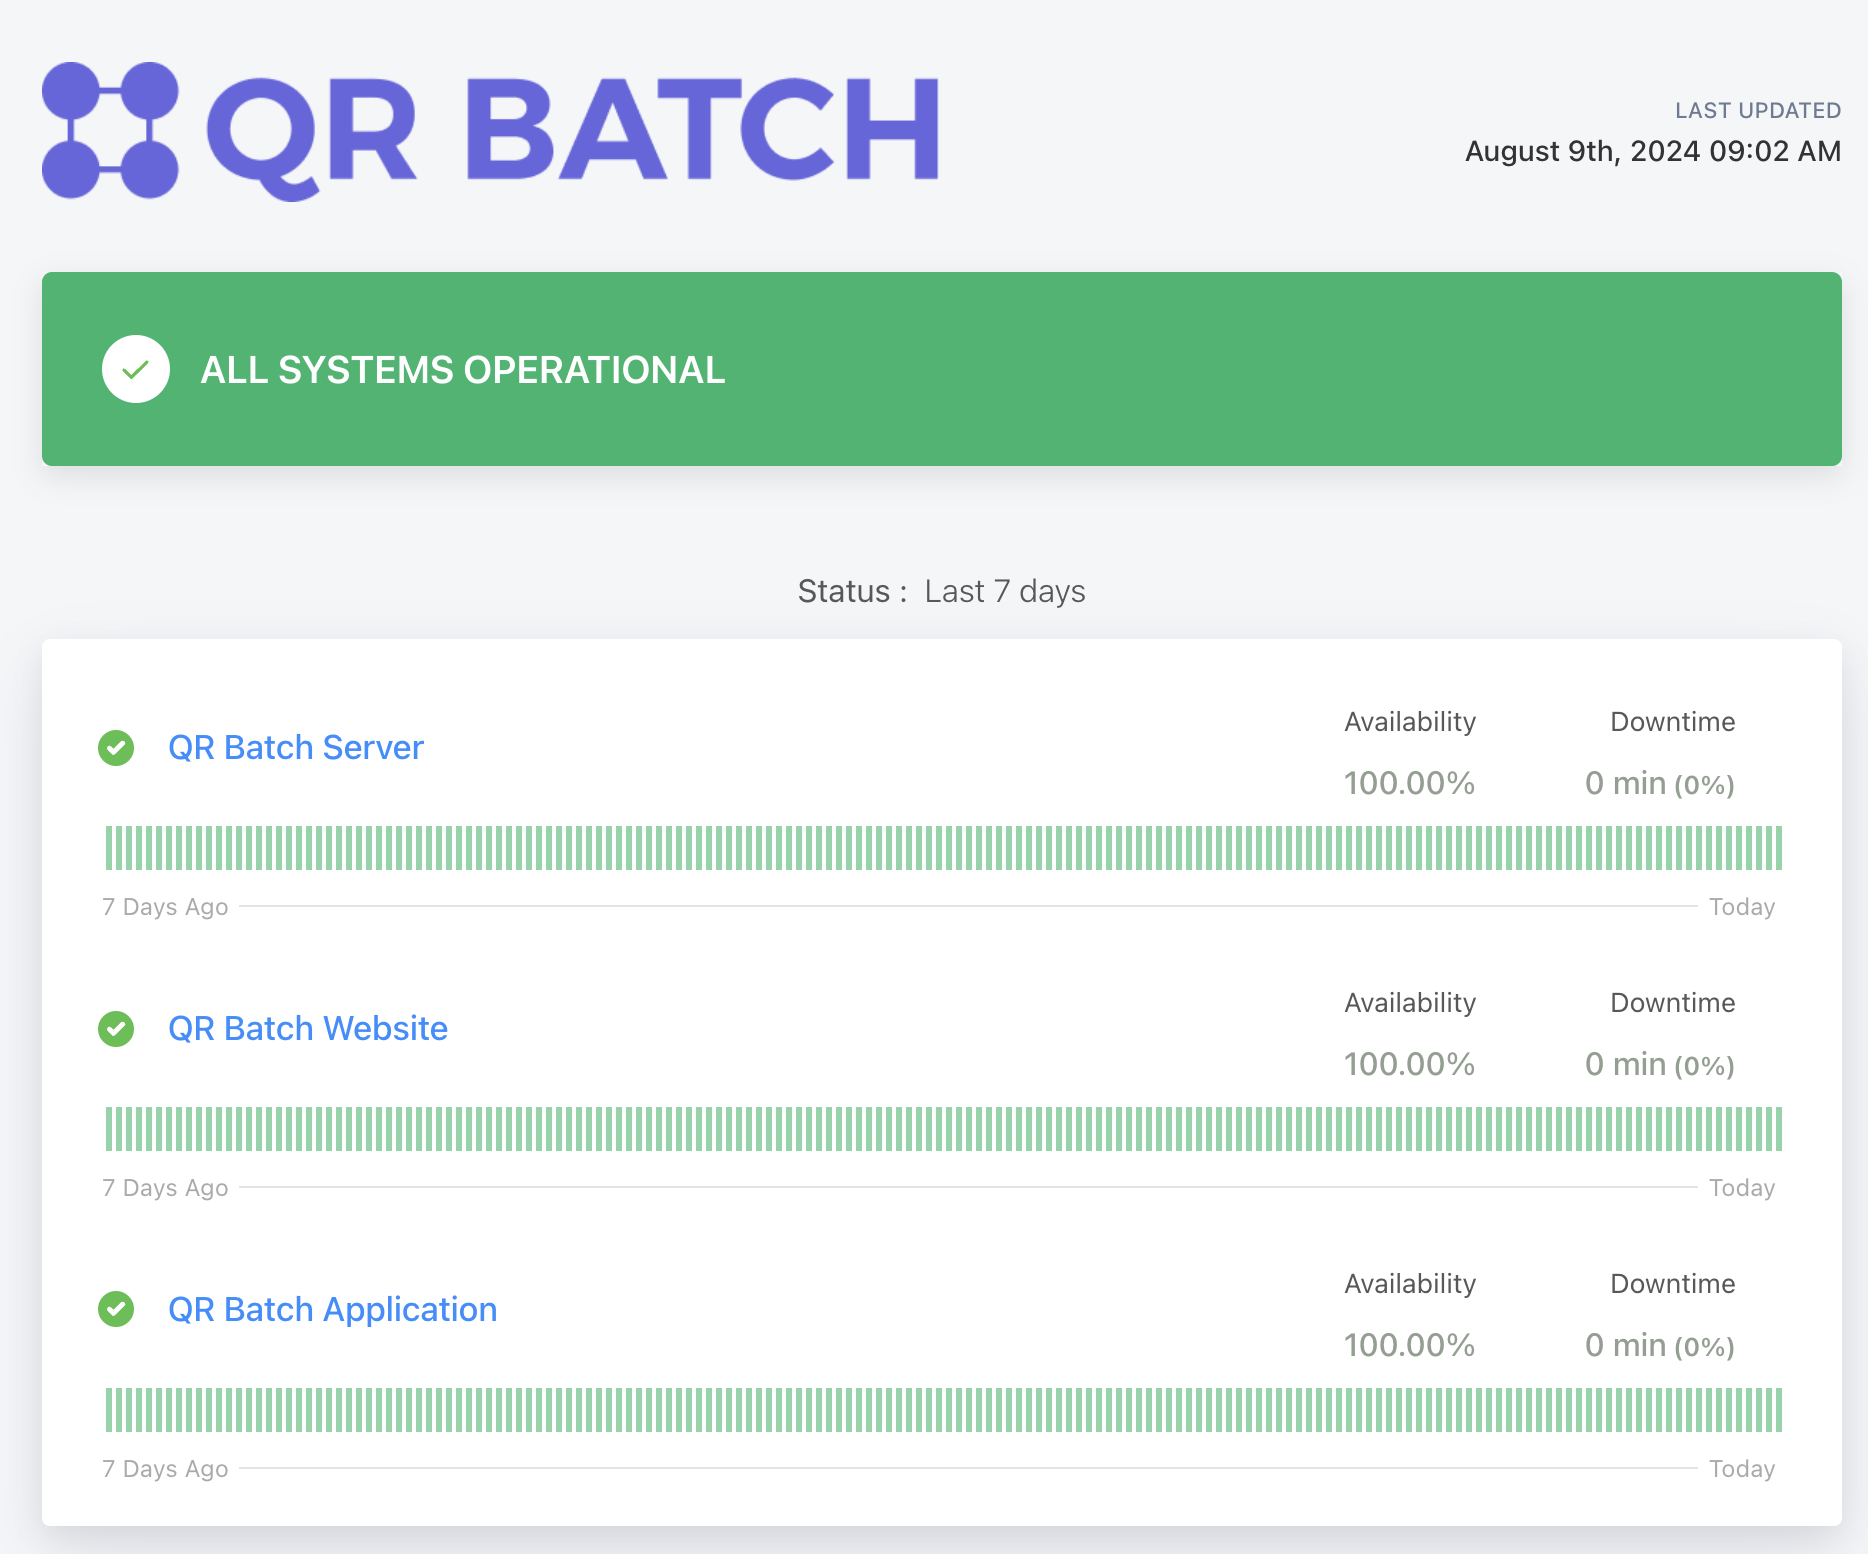The image size is (1868, 1554).
Task: Click the QR Batch Server uptime bar
Action: point(944,848)
